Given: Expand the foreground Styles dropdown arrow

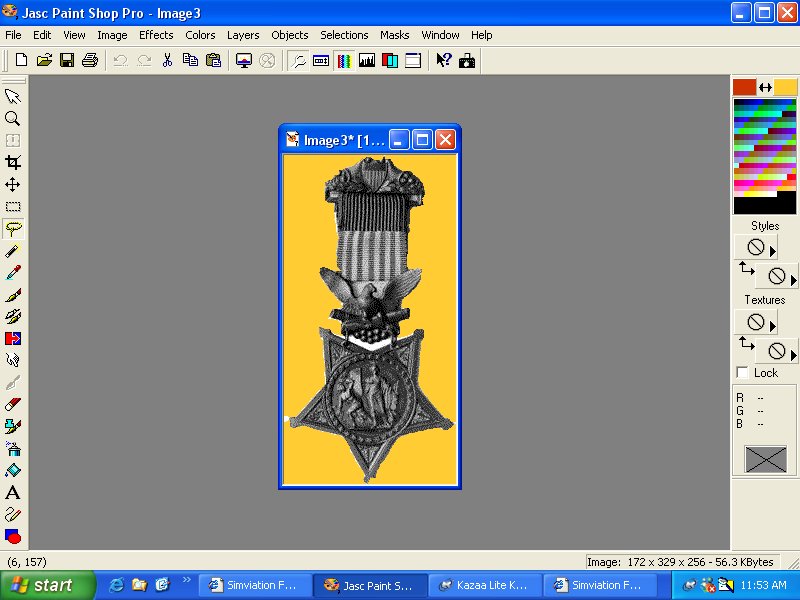Looking at the screenshot, I should point(772,250).
